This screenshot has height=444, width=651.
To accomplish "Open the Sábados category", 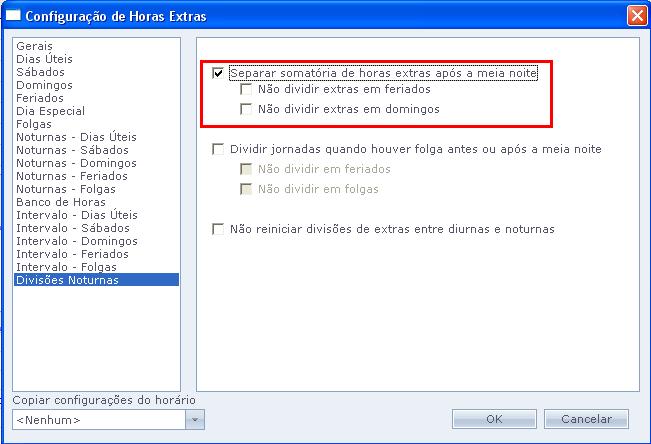I will point(96,72).
